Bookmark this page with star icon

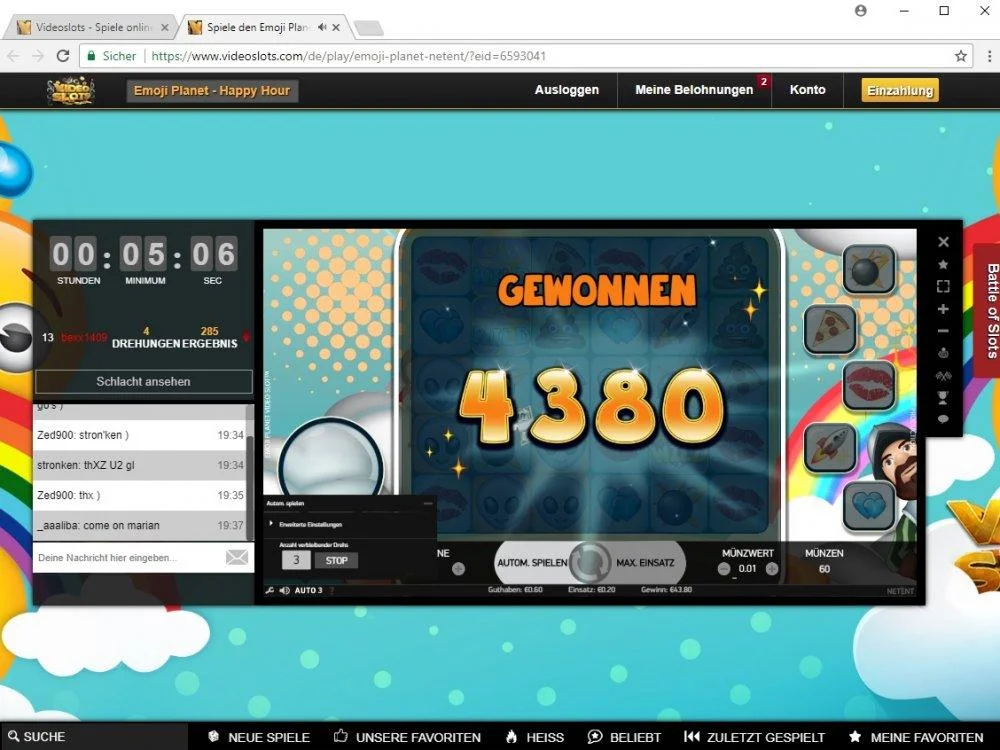[x=960, y=56]
